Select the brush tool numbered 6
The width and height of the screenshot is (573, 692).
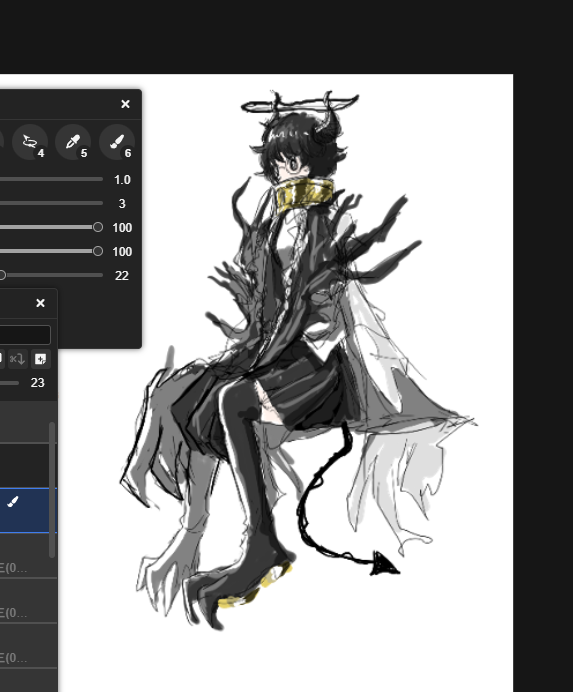click(x=117, y=142)
